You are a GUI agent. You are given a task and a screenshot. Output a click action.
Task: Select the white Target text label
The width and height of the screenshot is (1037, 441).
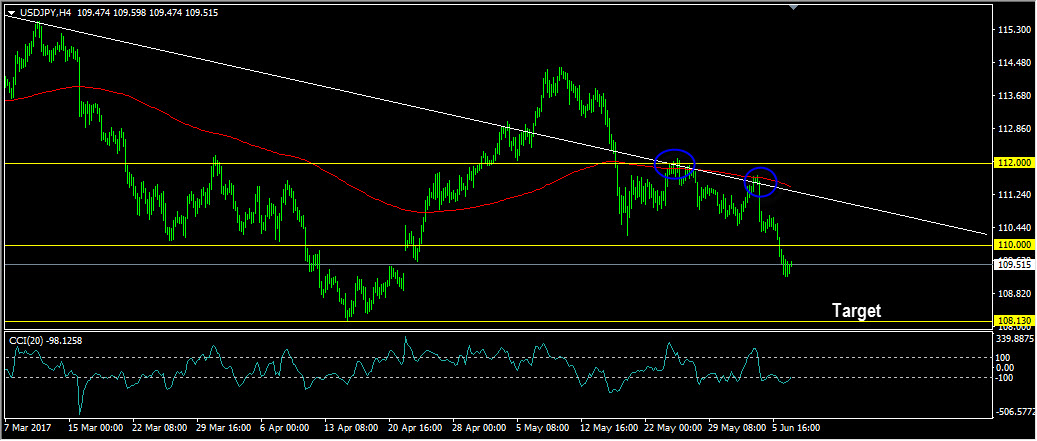click(x=856, y=311)
